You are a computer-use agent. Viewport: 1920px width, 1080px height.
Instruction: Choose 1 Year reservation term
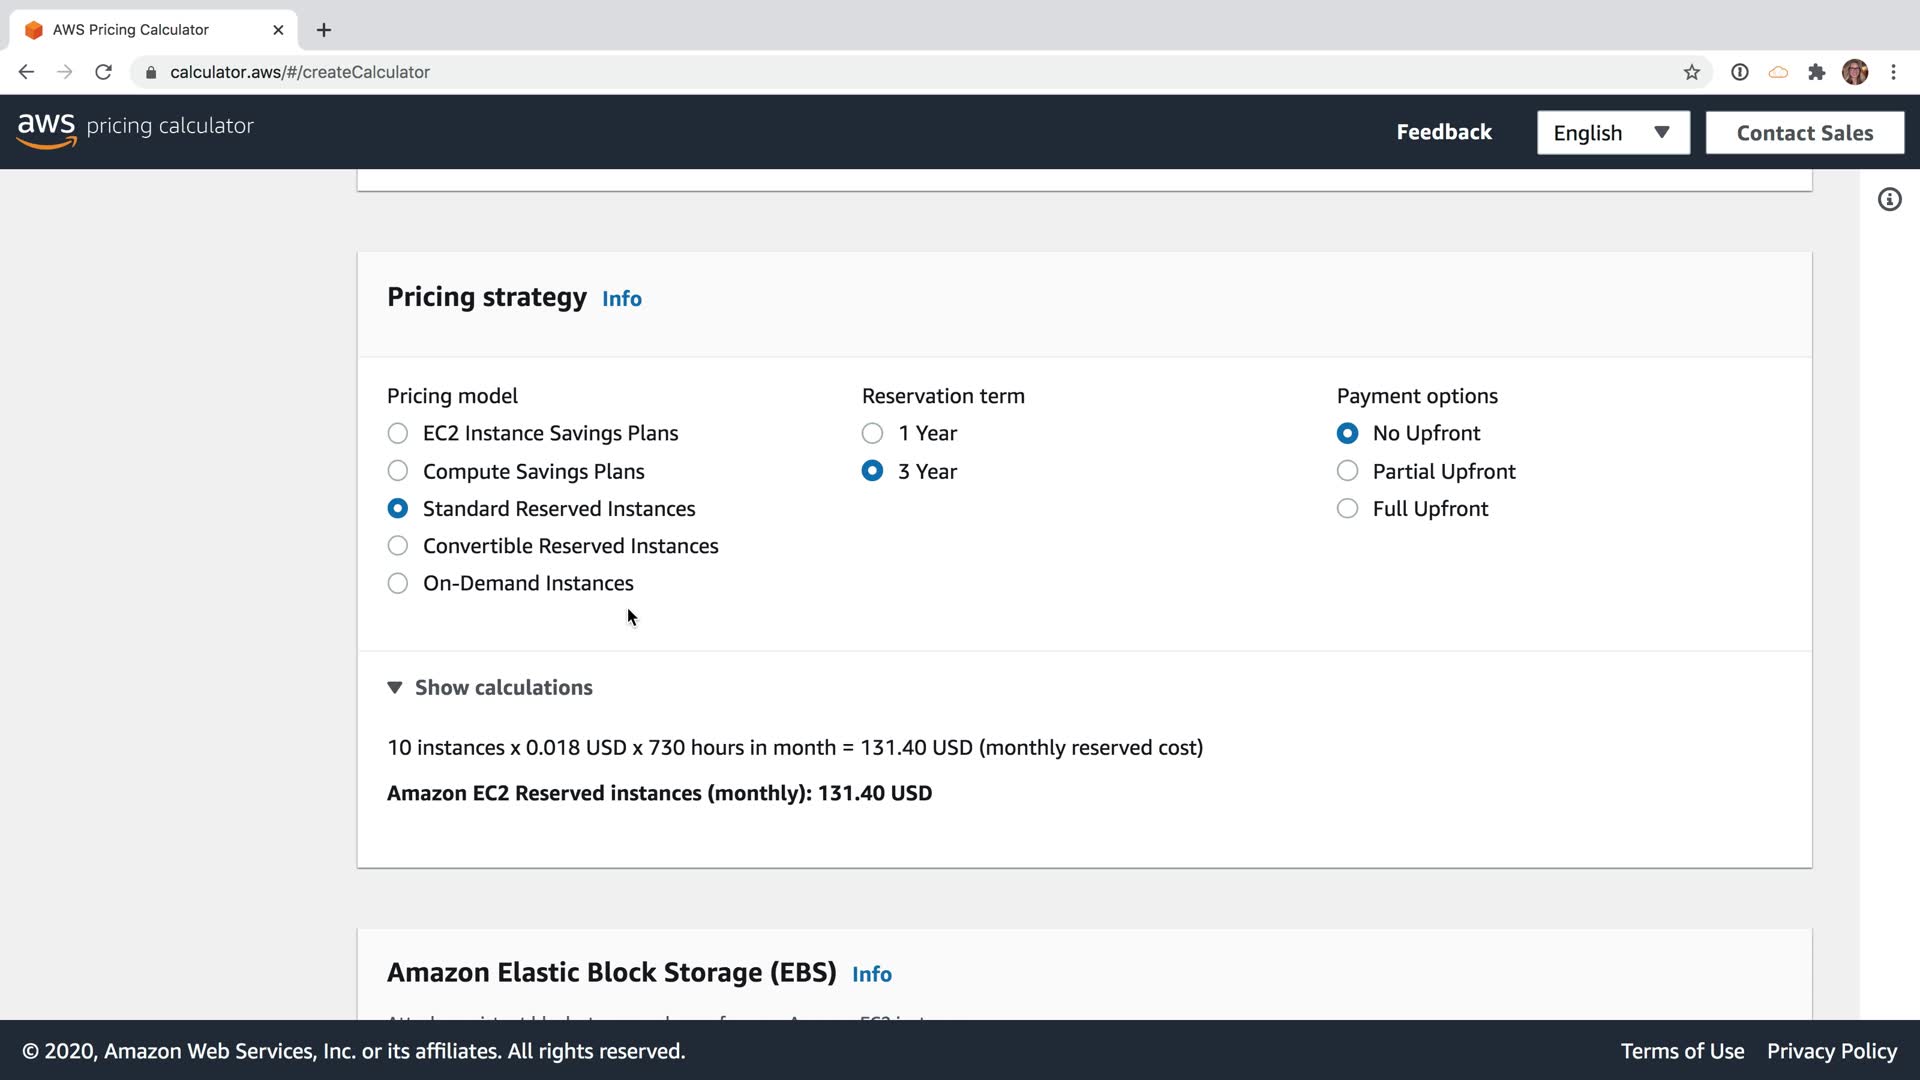[873, 434]
